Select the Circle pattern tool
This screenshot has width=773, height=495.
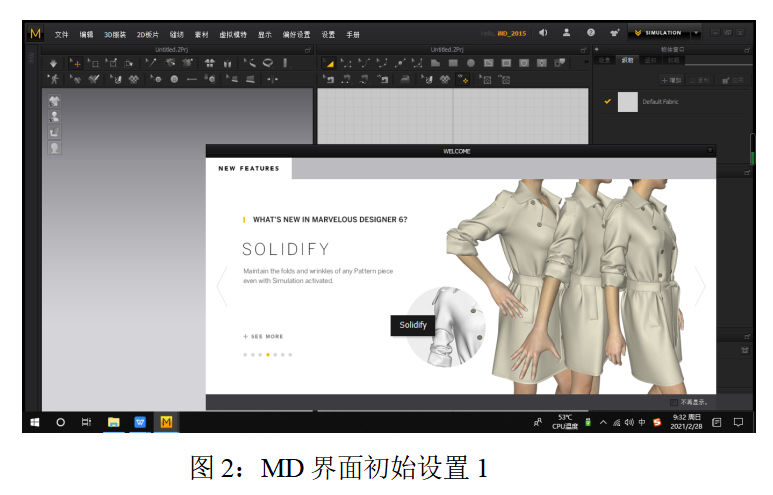[471, 63]
